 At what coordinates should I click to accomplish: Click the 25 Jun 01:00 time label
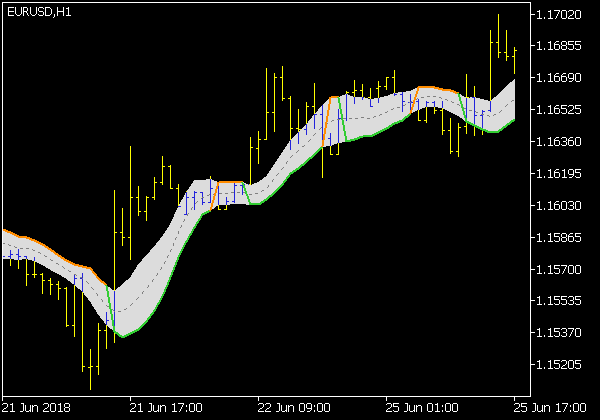pos(422,408)
